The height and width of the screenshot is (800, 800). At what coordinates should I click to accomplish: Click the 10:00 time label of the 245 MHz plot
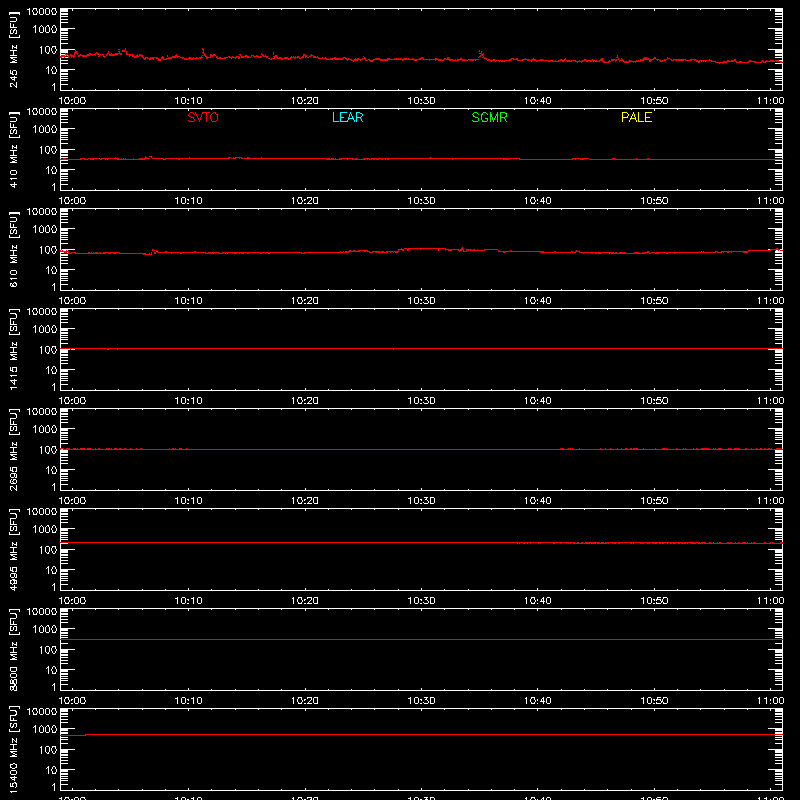tap(72, 101)
